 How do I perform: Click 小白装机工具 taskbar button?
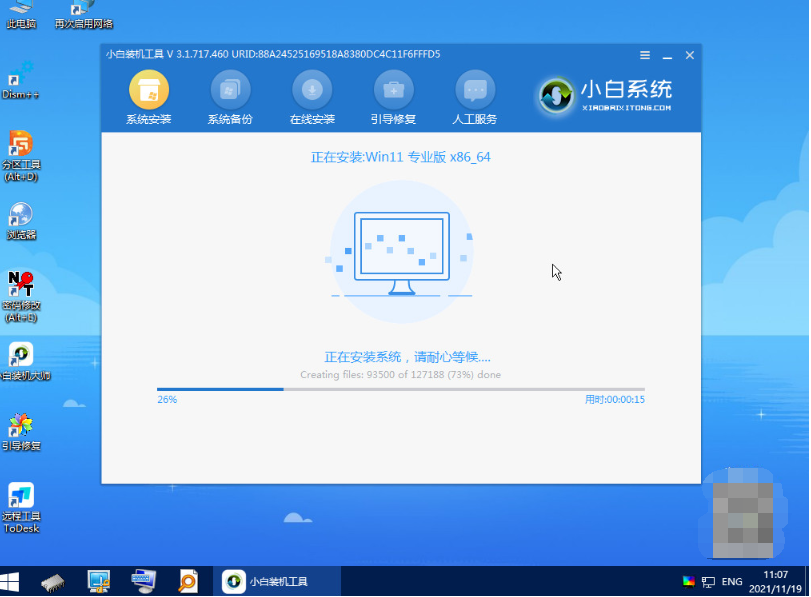point(276,581)
